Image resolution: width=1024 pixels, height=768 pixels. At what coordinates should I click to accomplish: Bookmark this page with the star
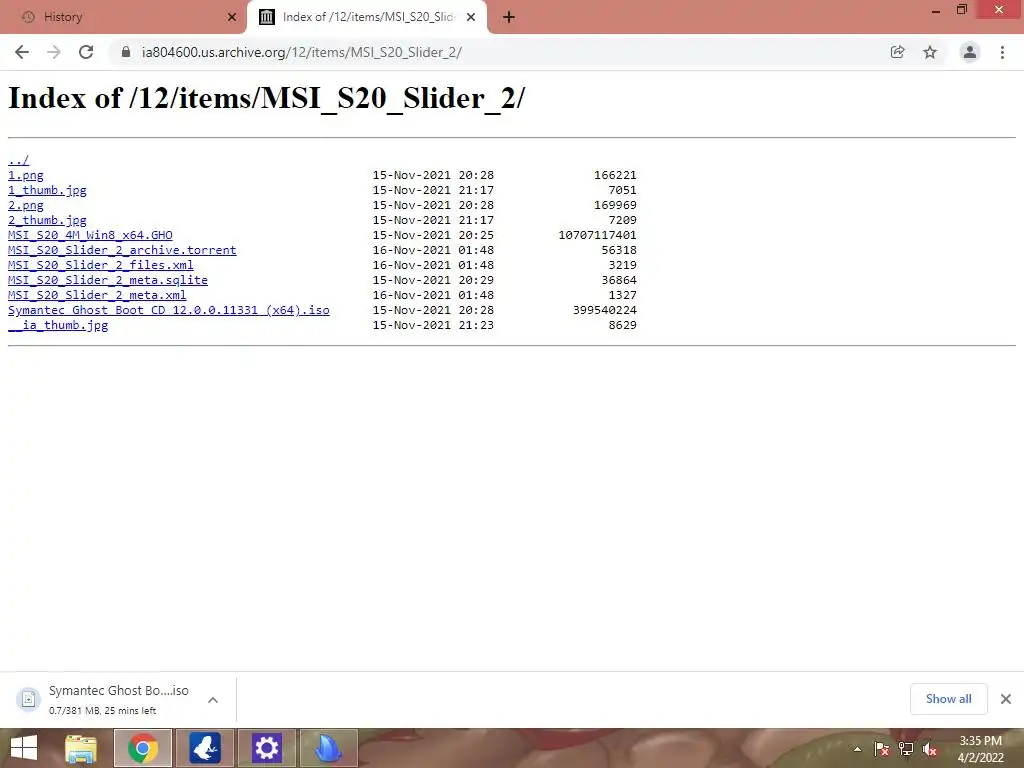(930, 52)
